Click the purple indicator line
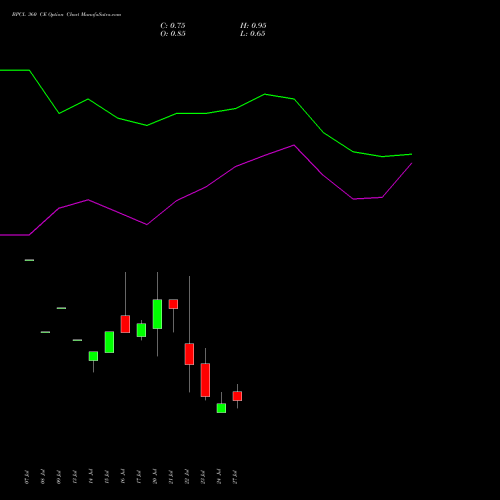The height and width of the screenshot is (500, 500). click(x=206, y=187)
